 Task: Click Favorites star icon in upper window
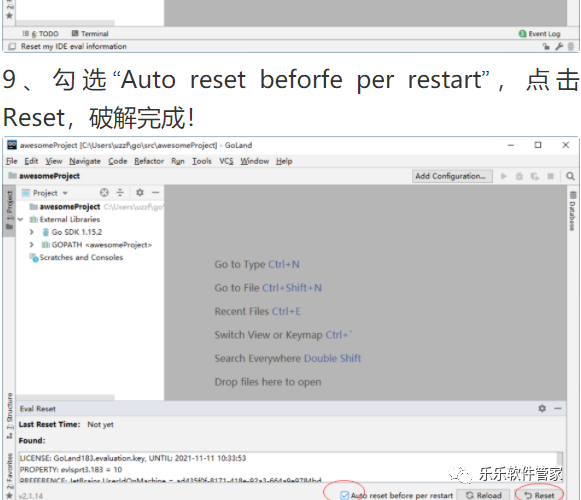[x=10, y=15]
